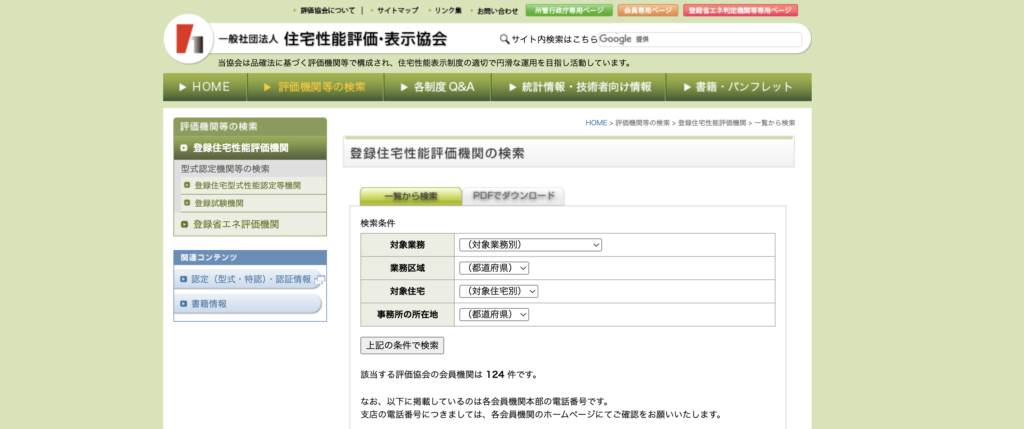This screenshot has height=429, width=1024.
Task: Click the bullet icon of 登録省エネ評価機関
Action: (x=184, y=224)
